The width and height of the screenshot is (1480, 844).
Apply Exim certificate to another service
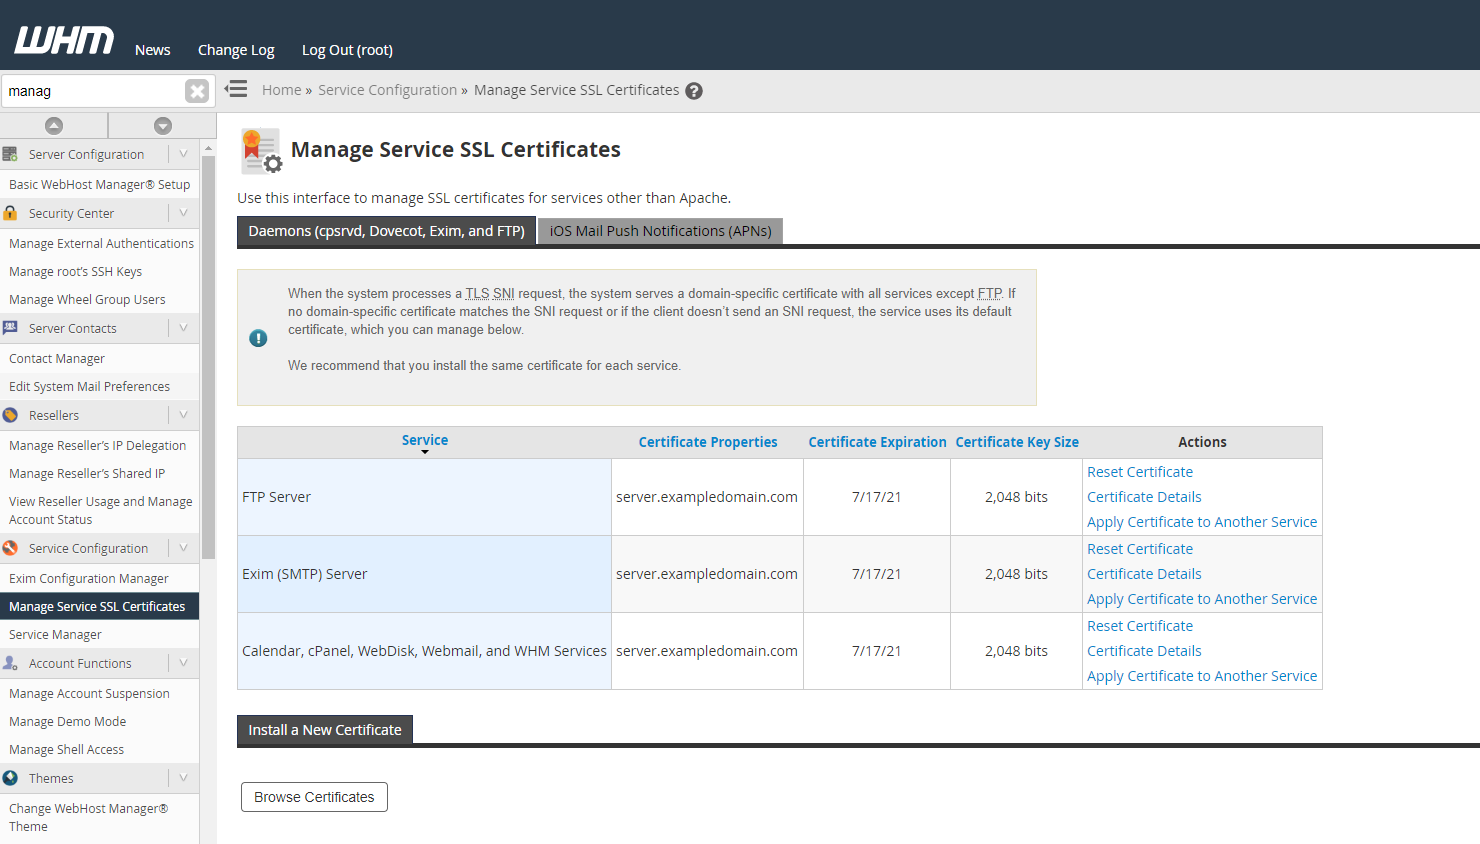pos(1202,599)
